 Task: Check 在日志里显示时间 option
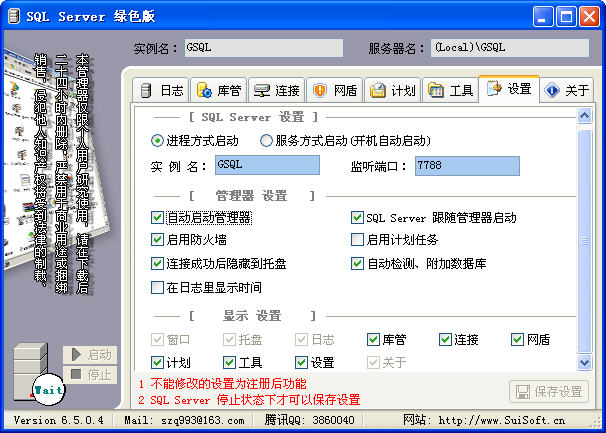point(157,287)
